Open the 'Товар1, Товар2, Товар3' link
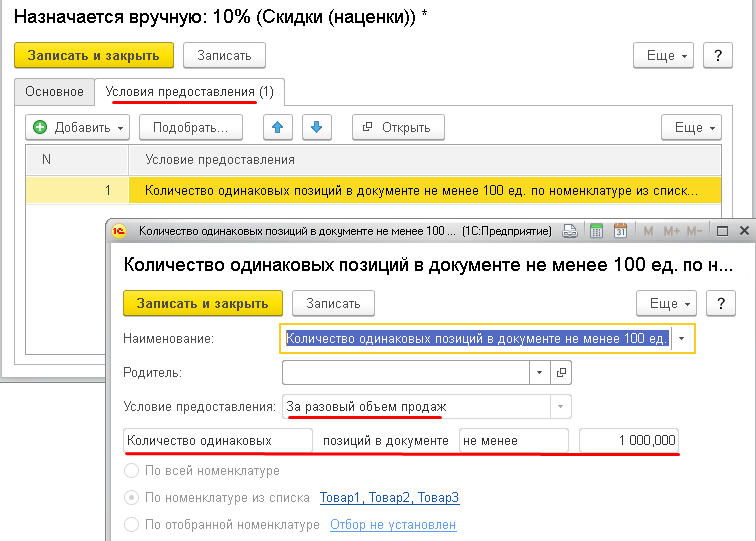This screenshot has height=541, width=756. (x=389, y=498)
